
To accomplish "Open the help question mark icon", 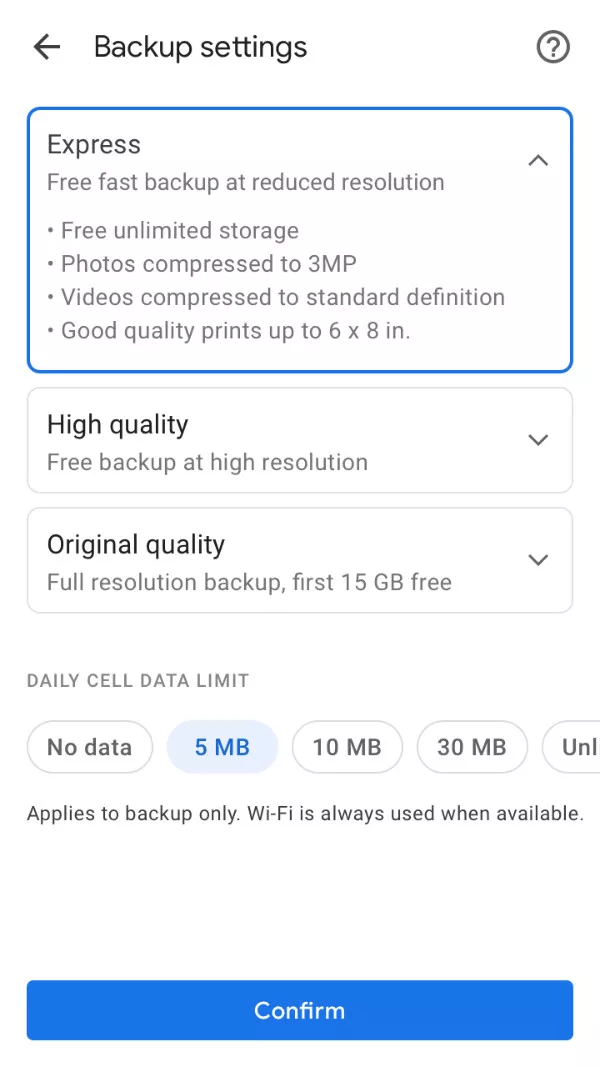I will tap(553, 47).
